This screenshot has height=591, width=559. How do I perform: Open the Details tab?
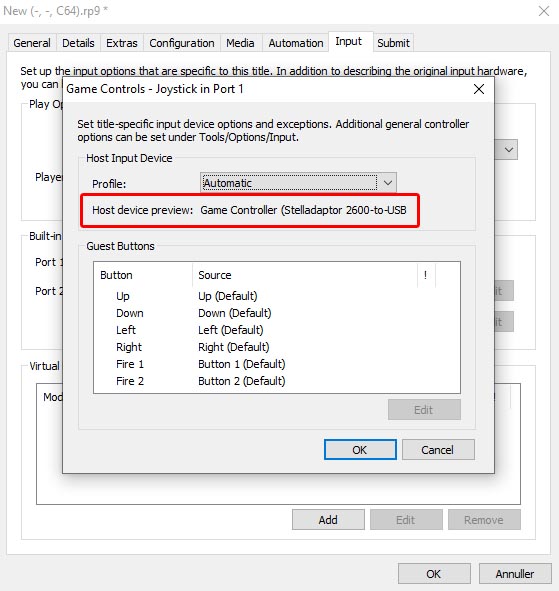coord(78,43)
